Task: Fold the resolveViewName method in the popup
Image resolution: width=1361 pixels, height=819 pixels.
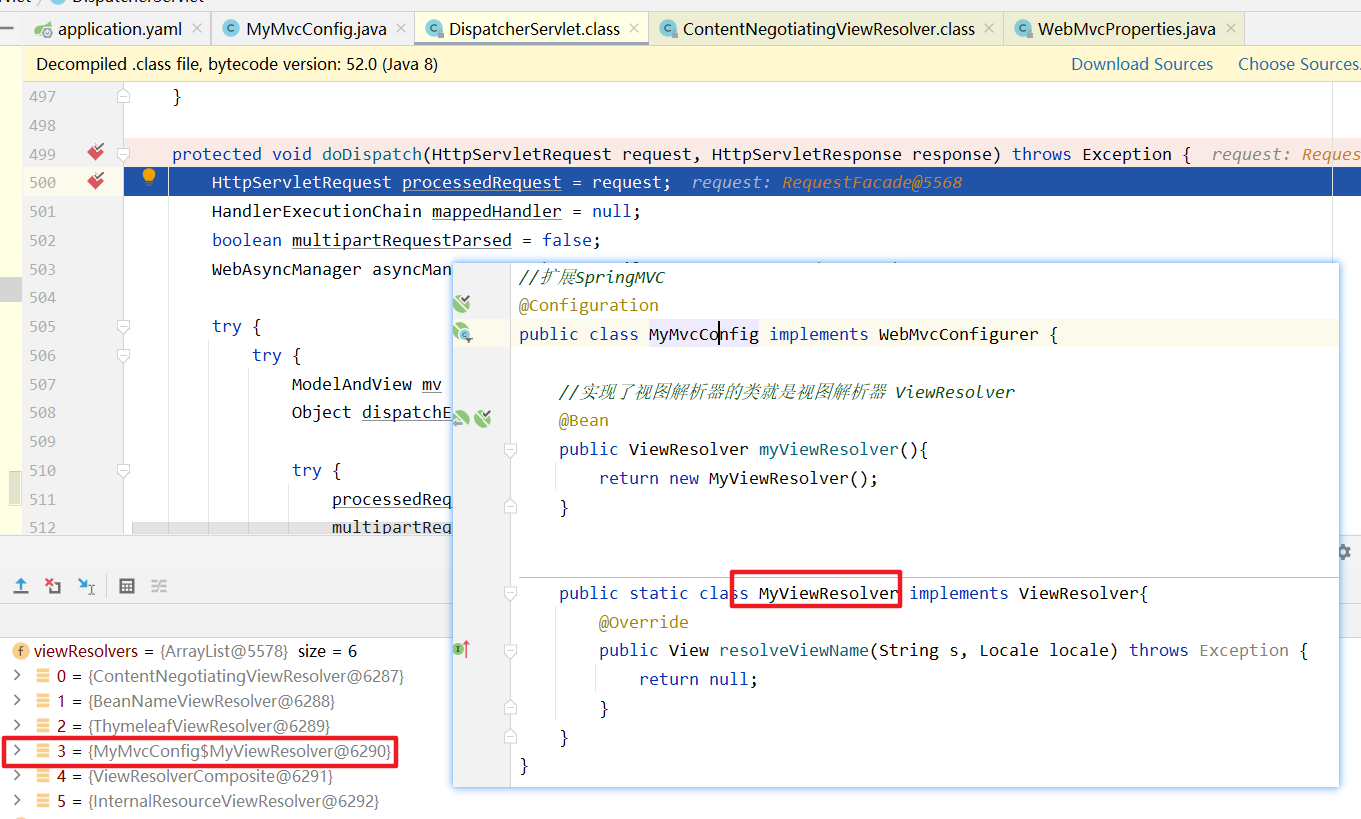Action: pyautogui.click(x=510, y=650)
